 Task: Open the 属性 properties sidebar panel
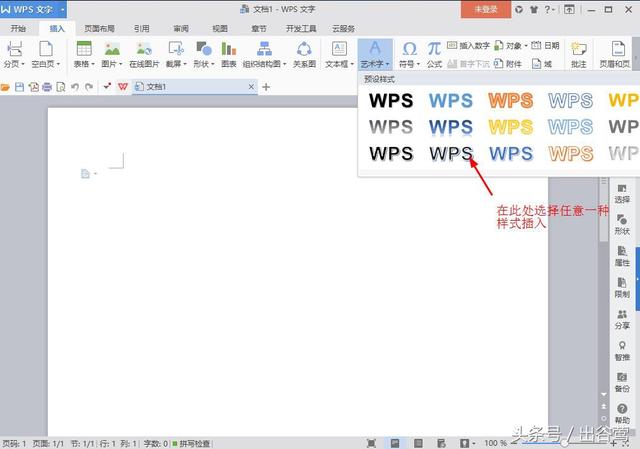(622, 256)
